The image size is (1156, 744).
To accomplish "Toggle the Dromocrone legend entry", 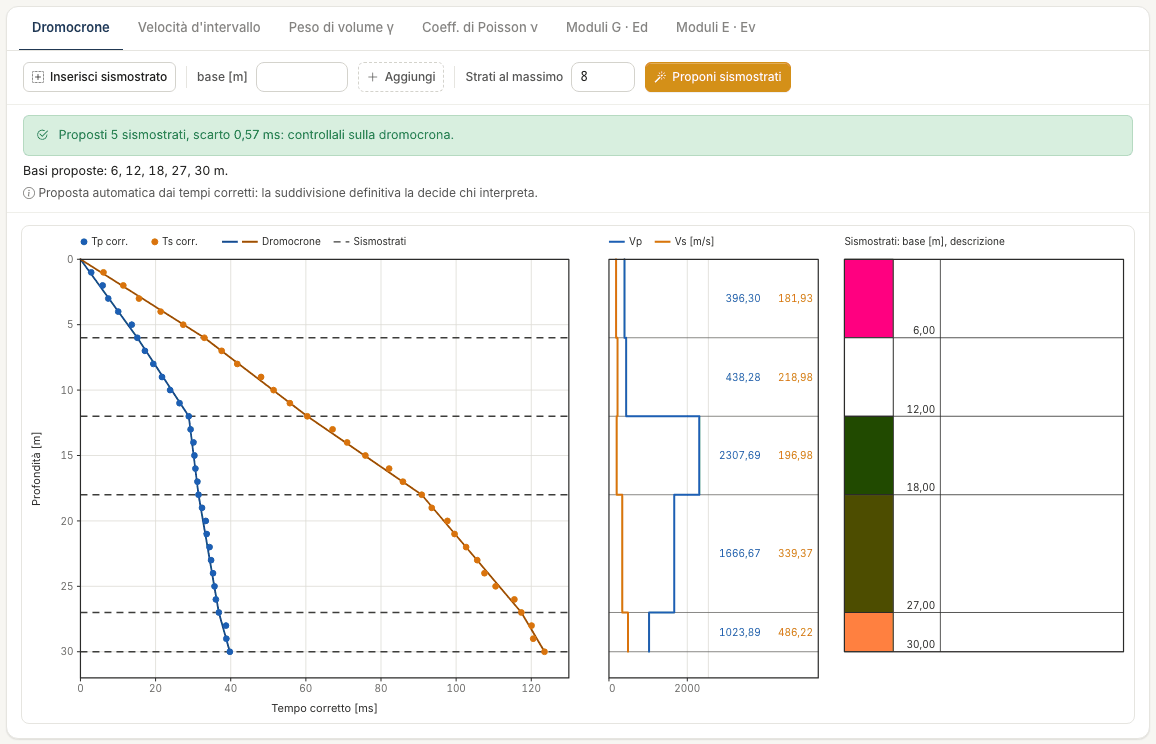I will (x=271, y=241).
